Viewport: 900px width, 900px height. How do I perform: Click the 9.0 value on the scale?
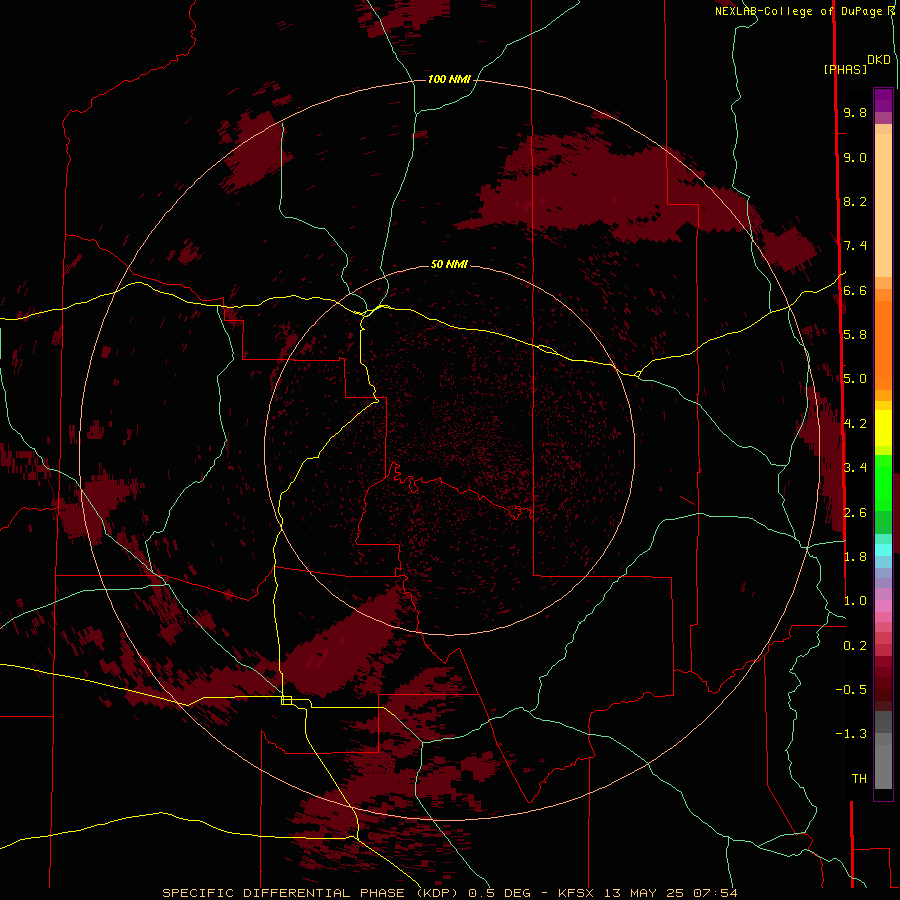pos(855,158)
